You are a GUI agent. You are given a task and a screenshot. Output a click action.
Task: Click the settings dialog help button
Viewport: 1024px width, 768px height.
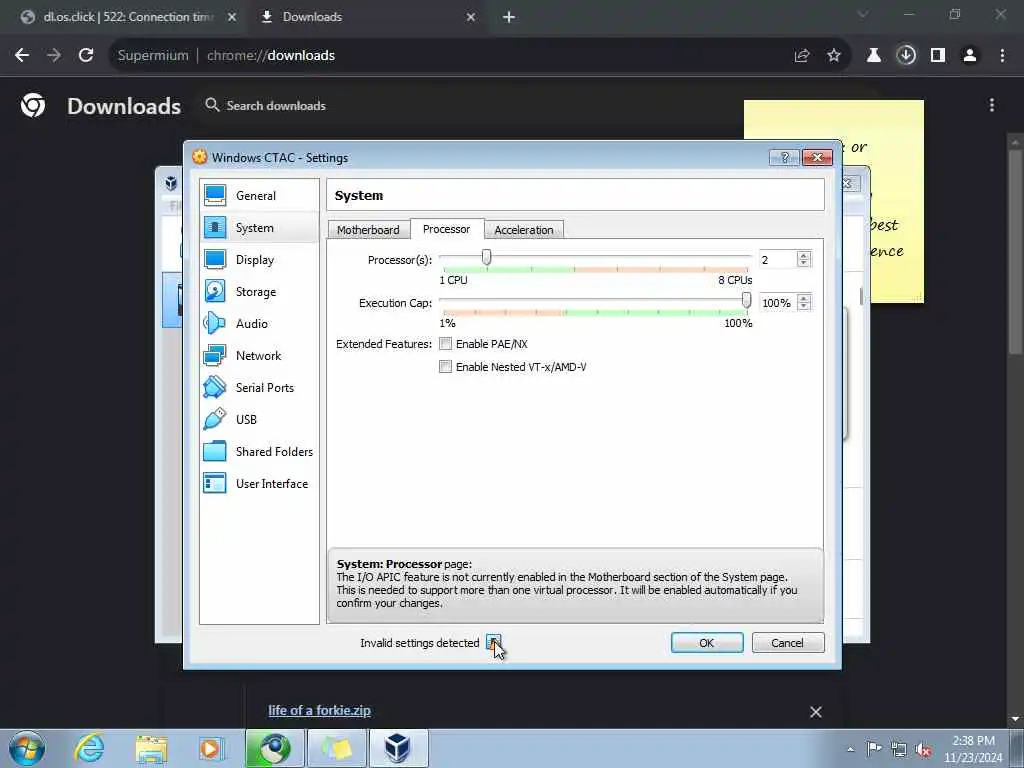click(784, 157)
